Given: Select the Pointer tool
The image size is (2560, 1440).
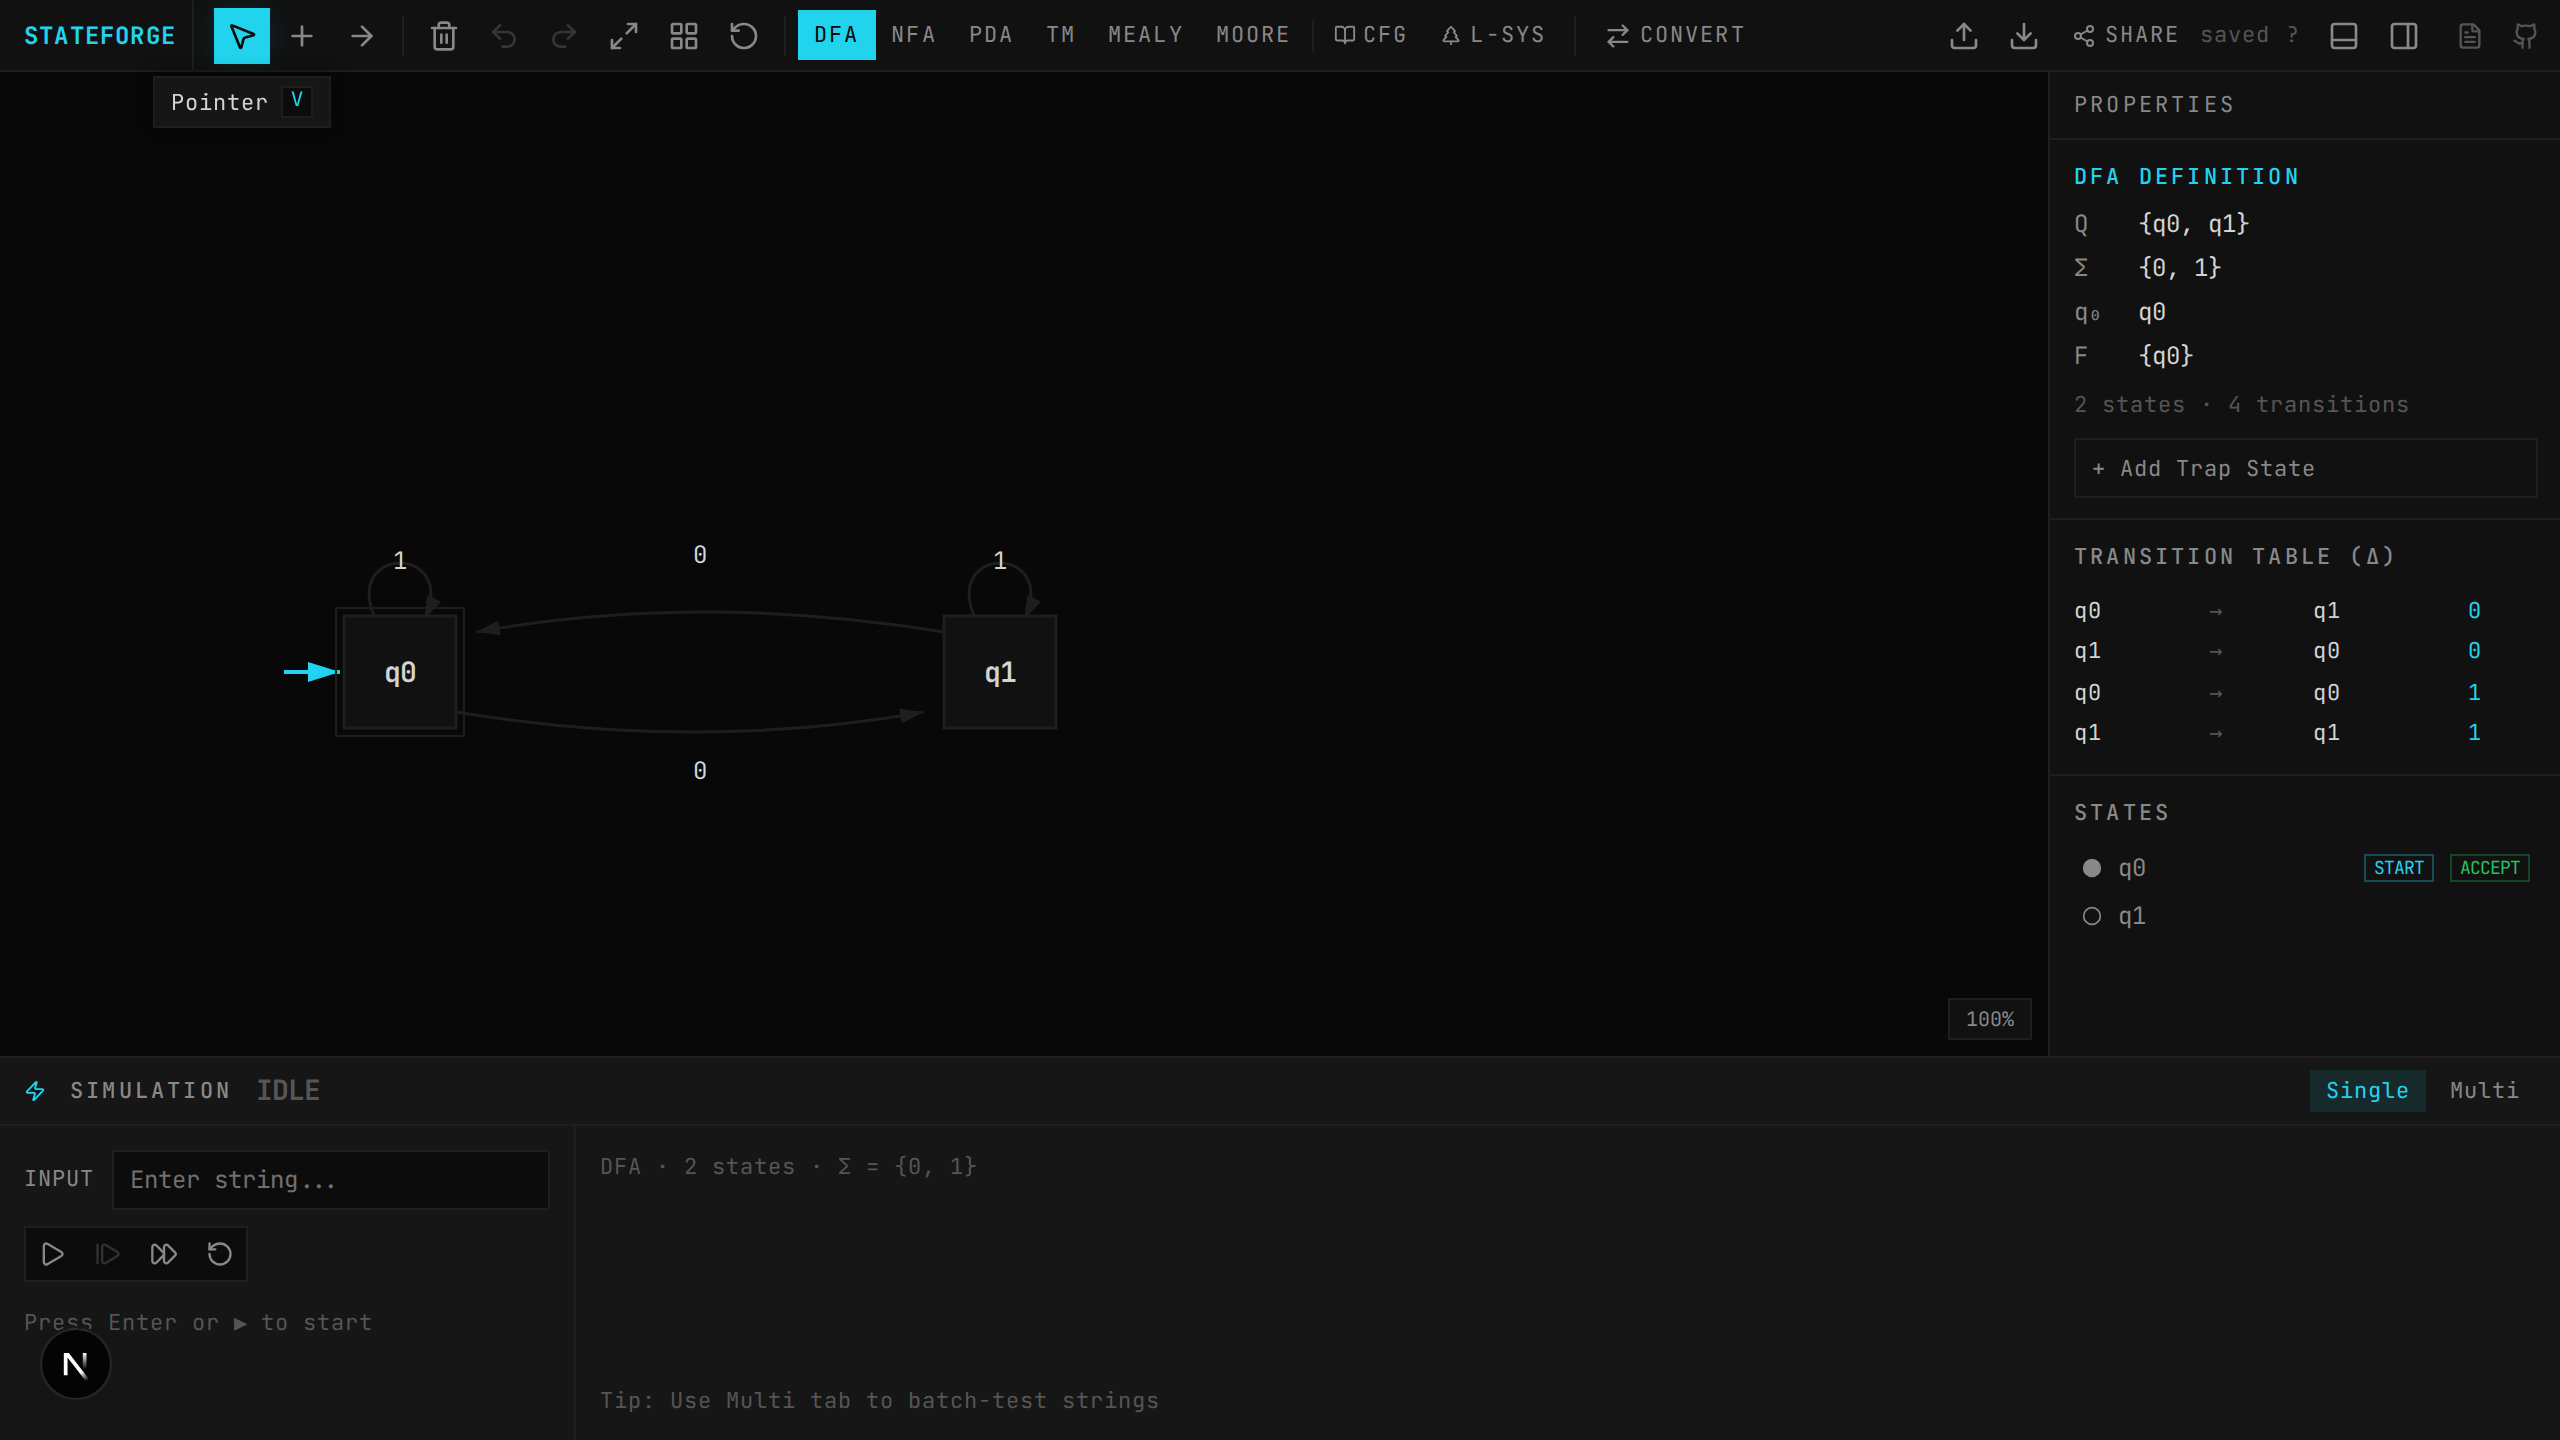Looking at the screenshot, I should [241, 35].
